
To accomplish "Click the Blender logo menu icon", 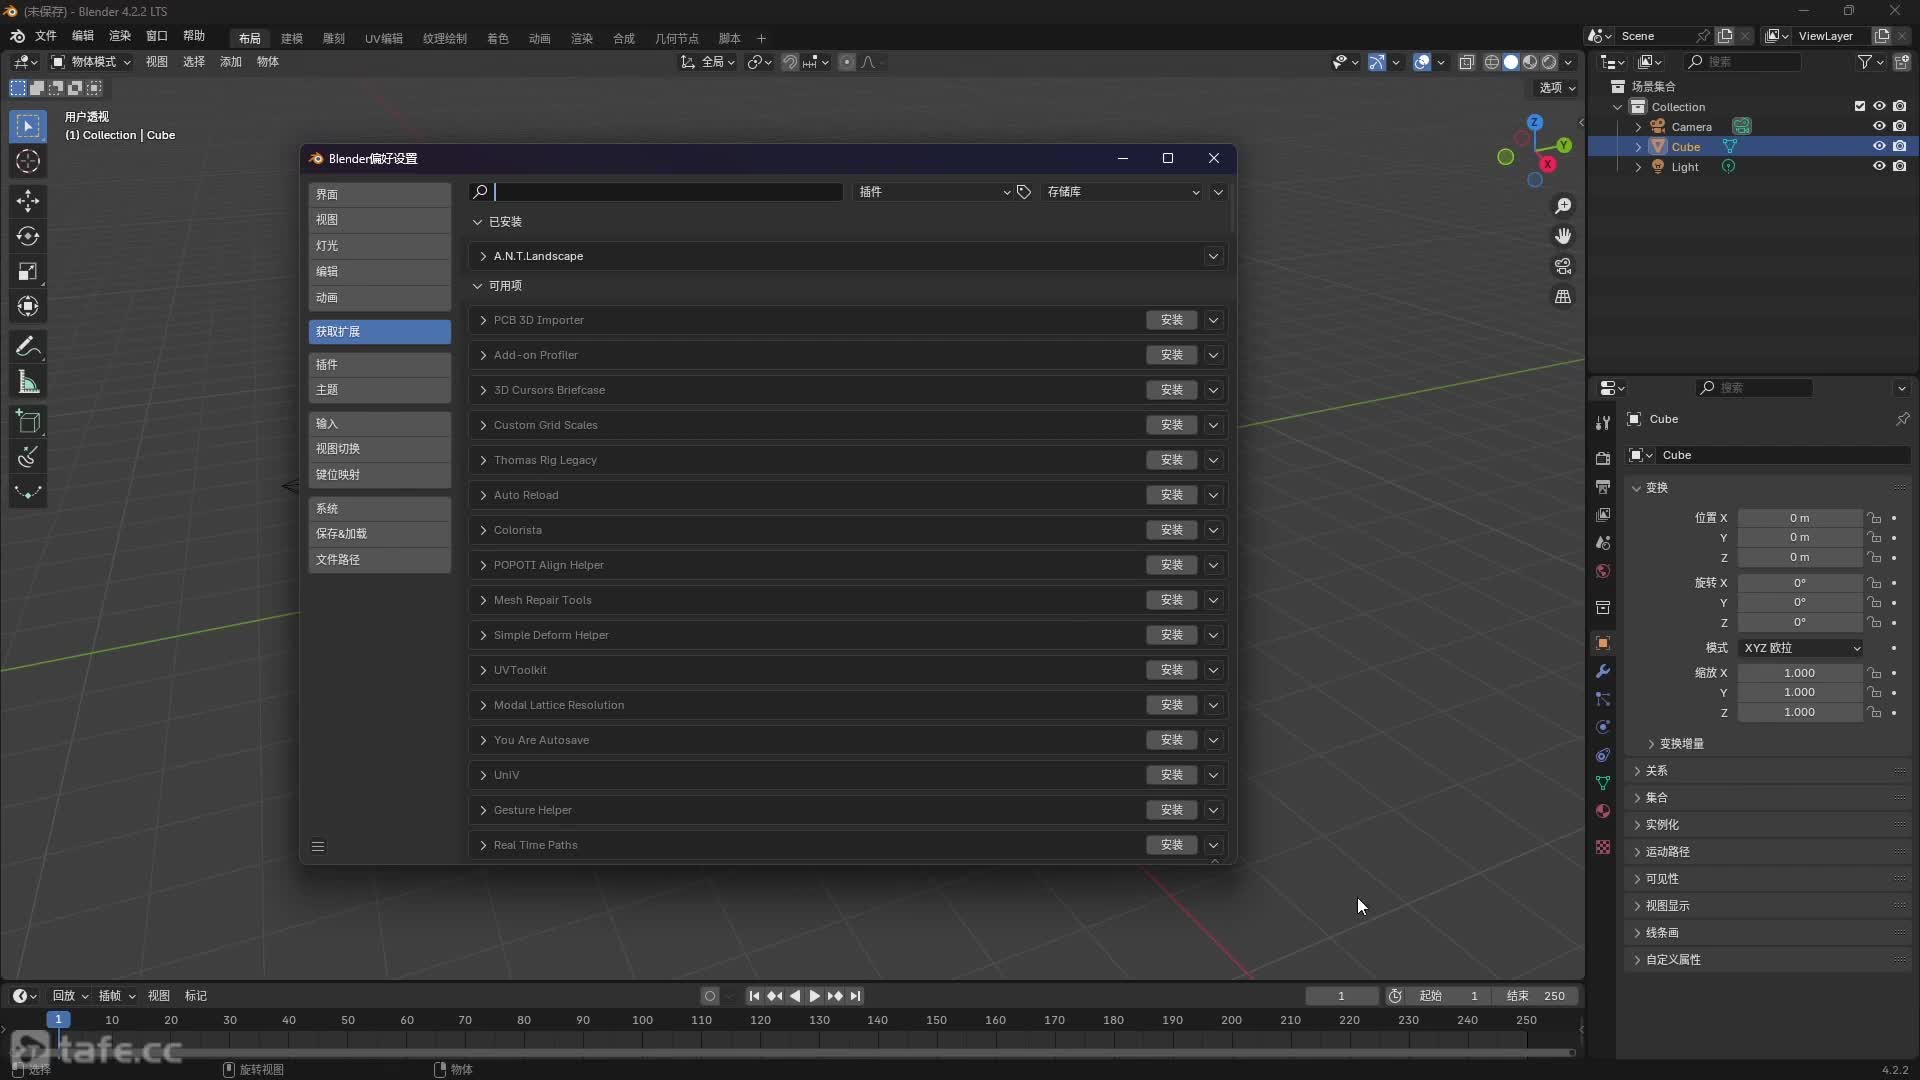I will coord(17,36).
